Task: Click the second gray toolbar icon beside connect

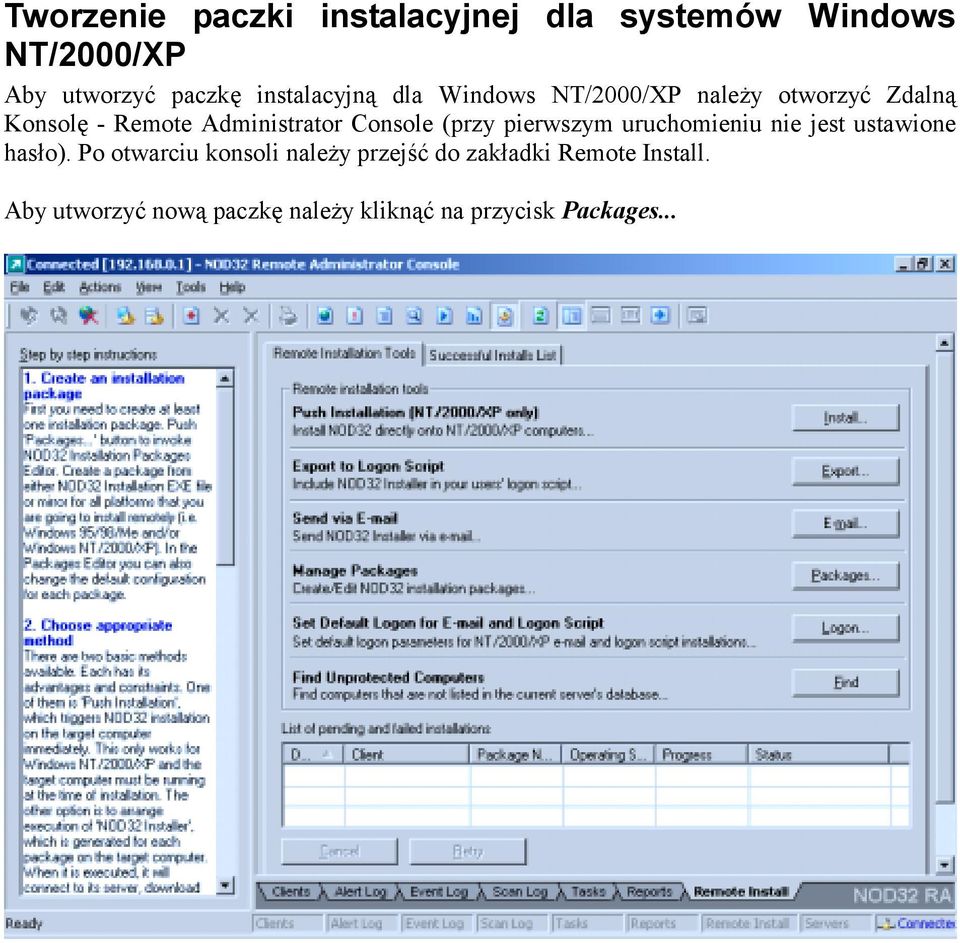Action: 58,316
